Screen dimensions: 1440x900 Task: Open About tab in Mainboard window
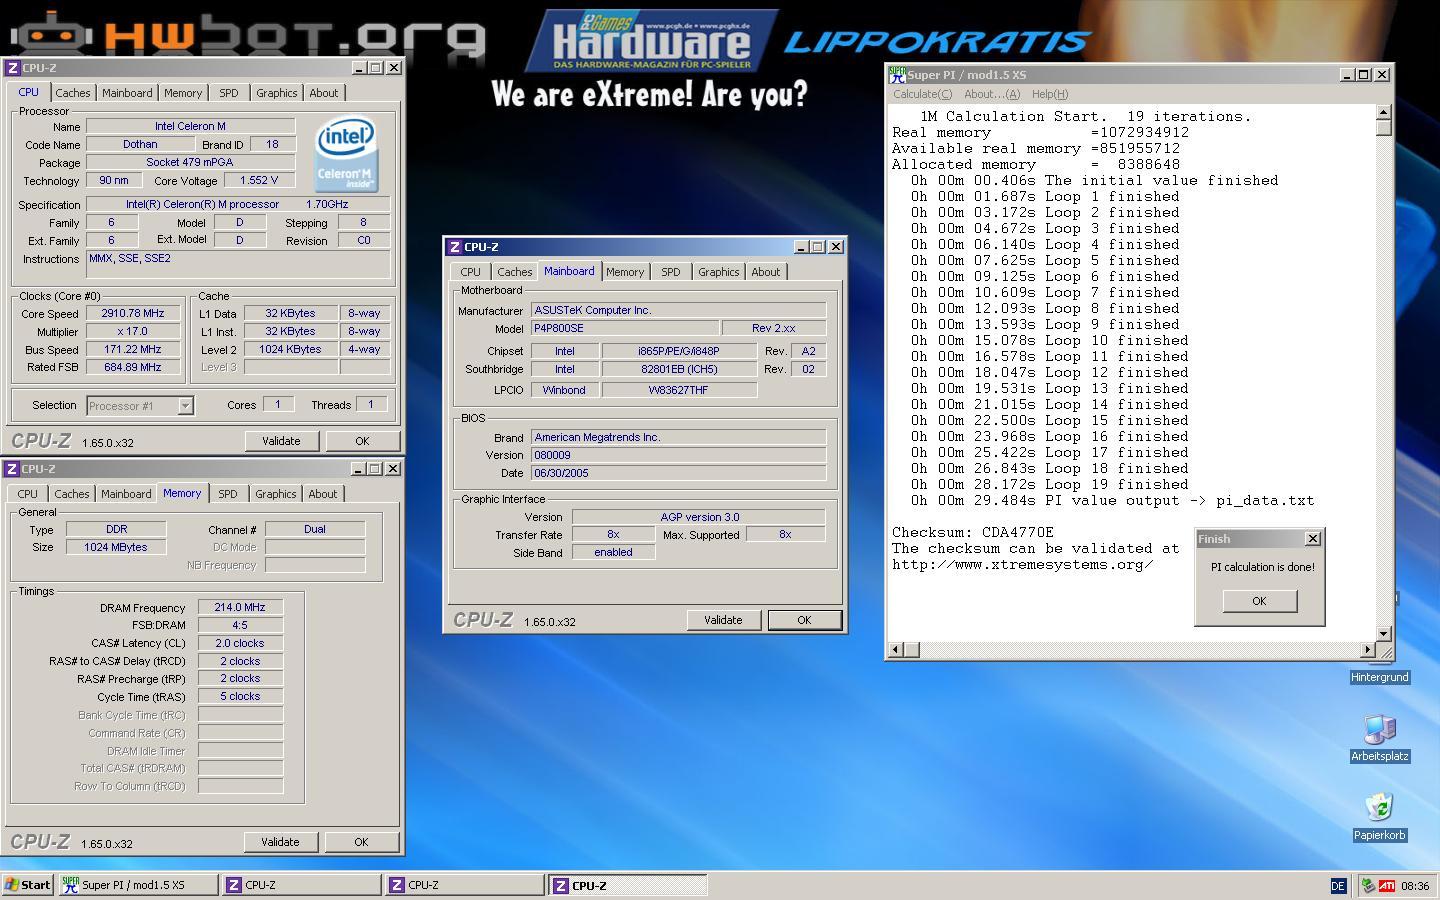765,272
